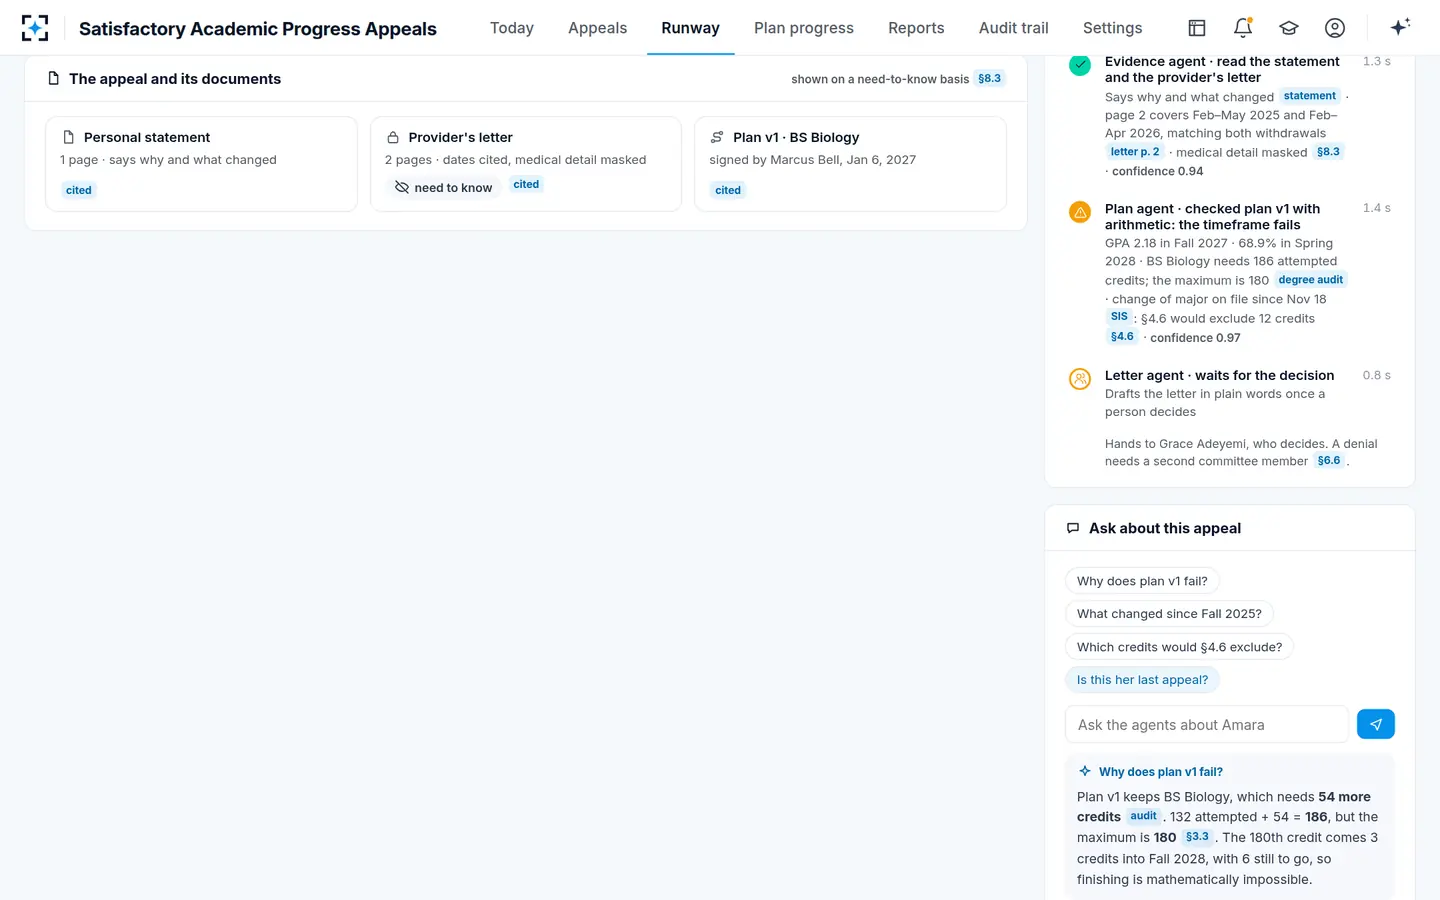Open the §6.6 citation chip

pos(1329,461)
